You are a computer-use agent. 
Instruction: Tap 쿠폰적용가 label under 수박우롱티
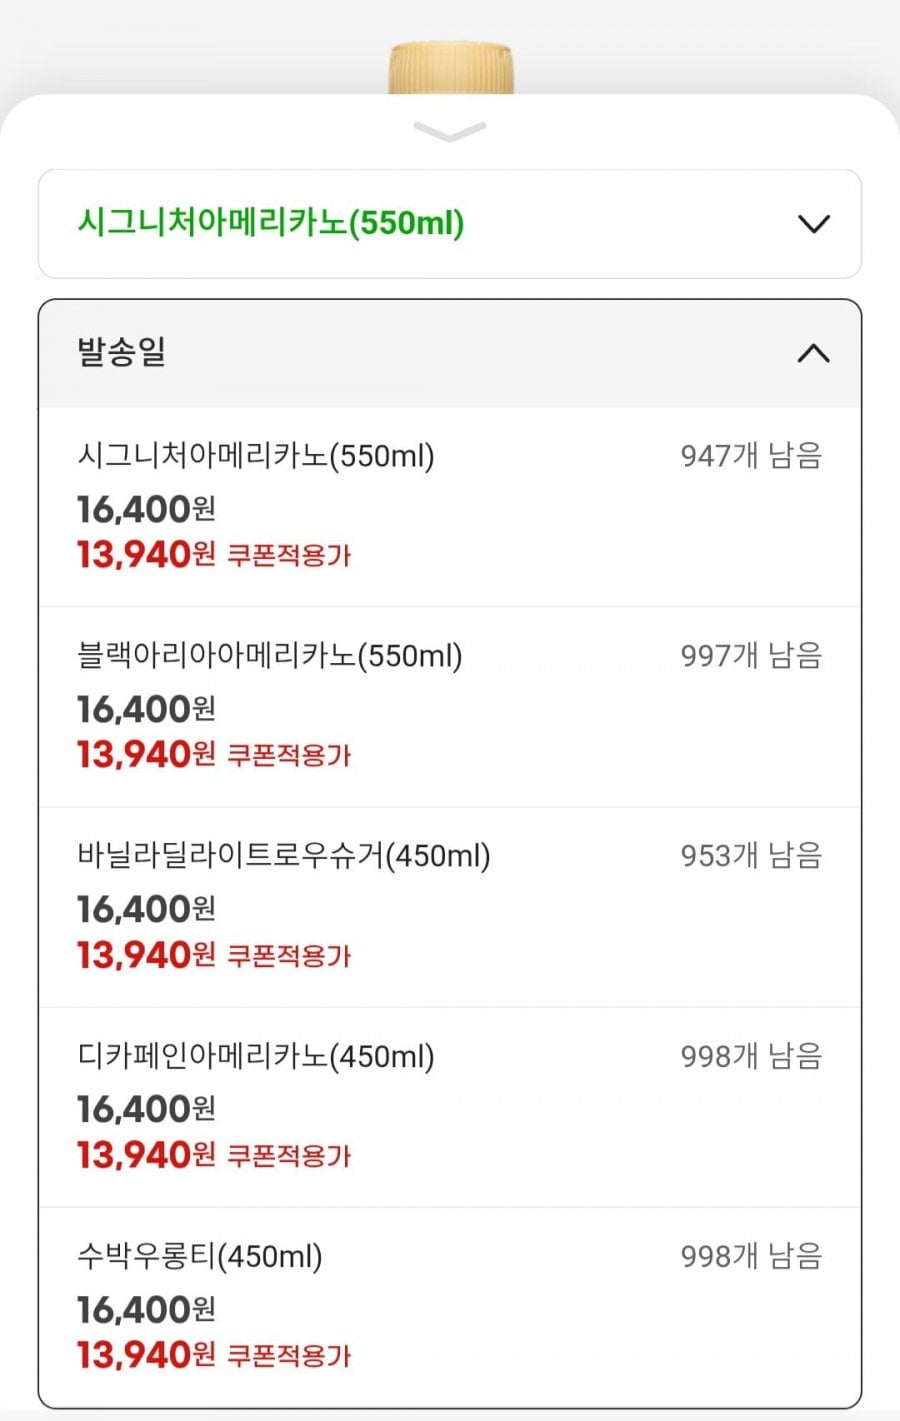pos(289,1356)
